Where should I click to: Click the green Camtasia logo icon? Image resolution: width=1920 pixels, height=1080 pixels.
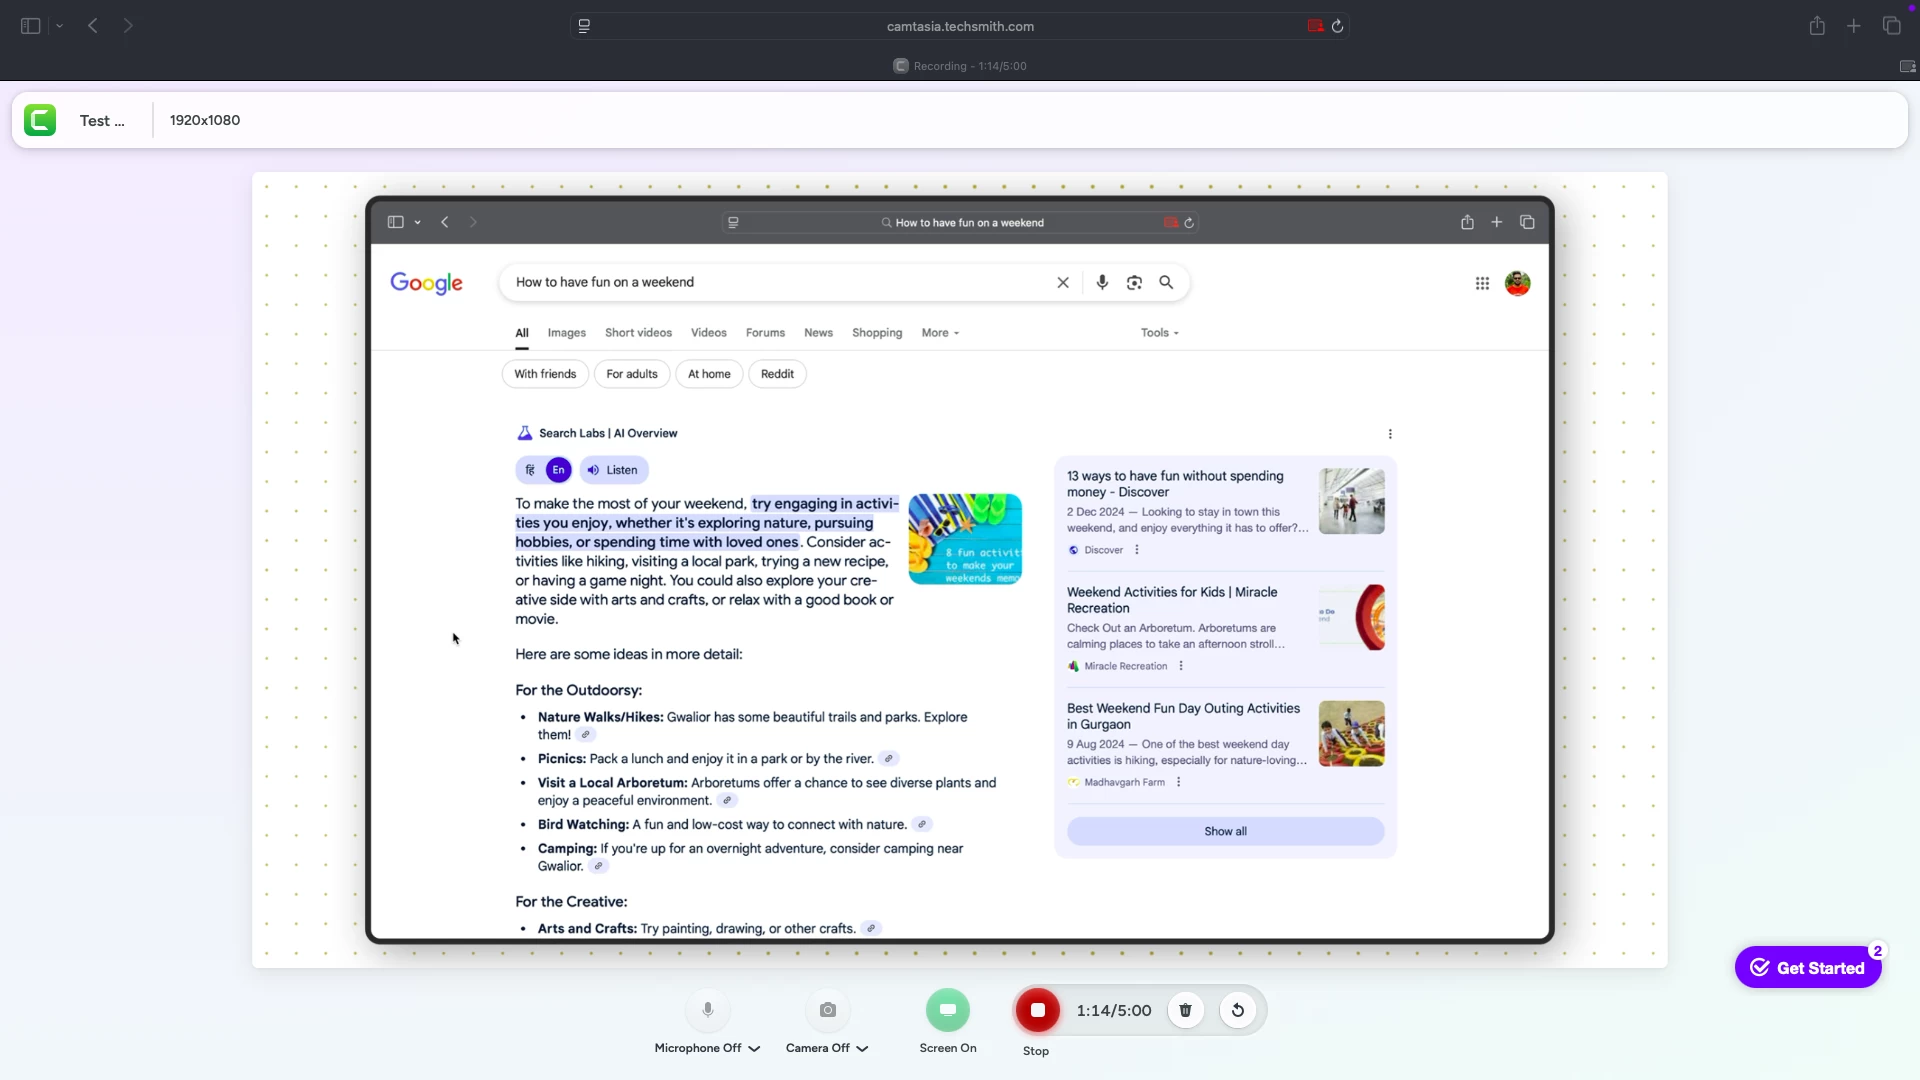[40, 120]
